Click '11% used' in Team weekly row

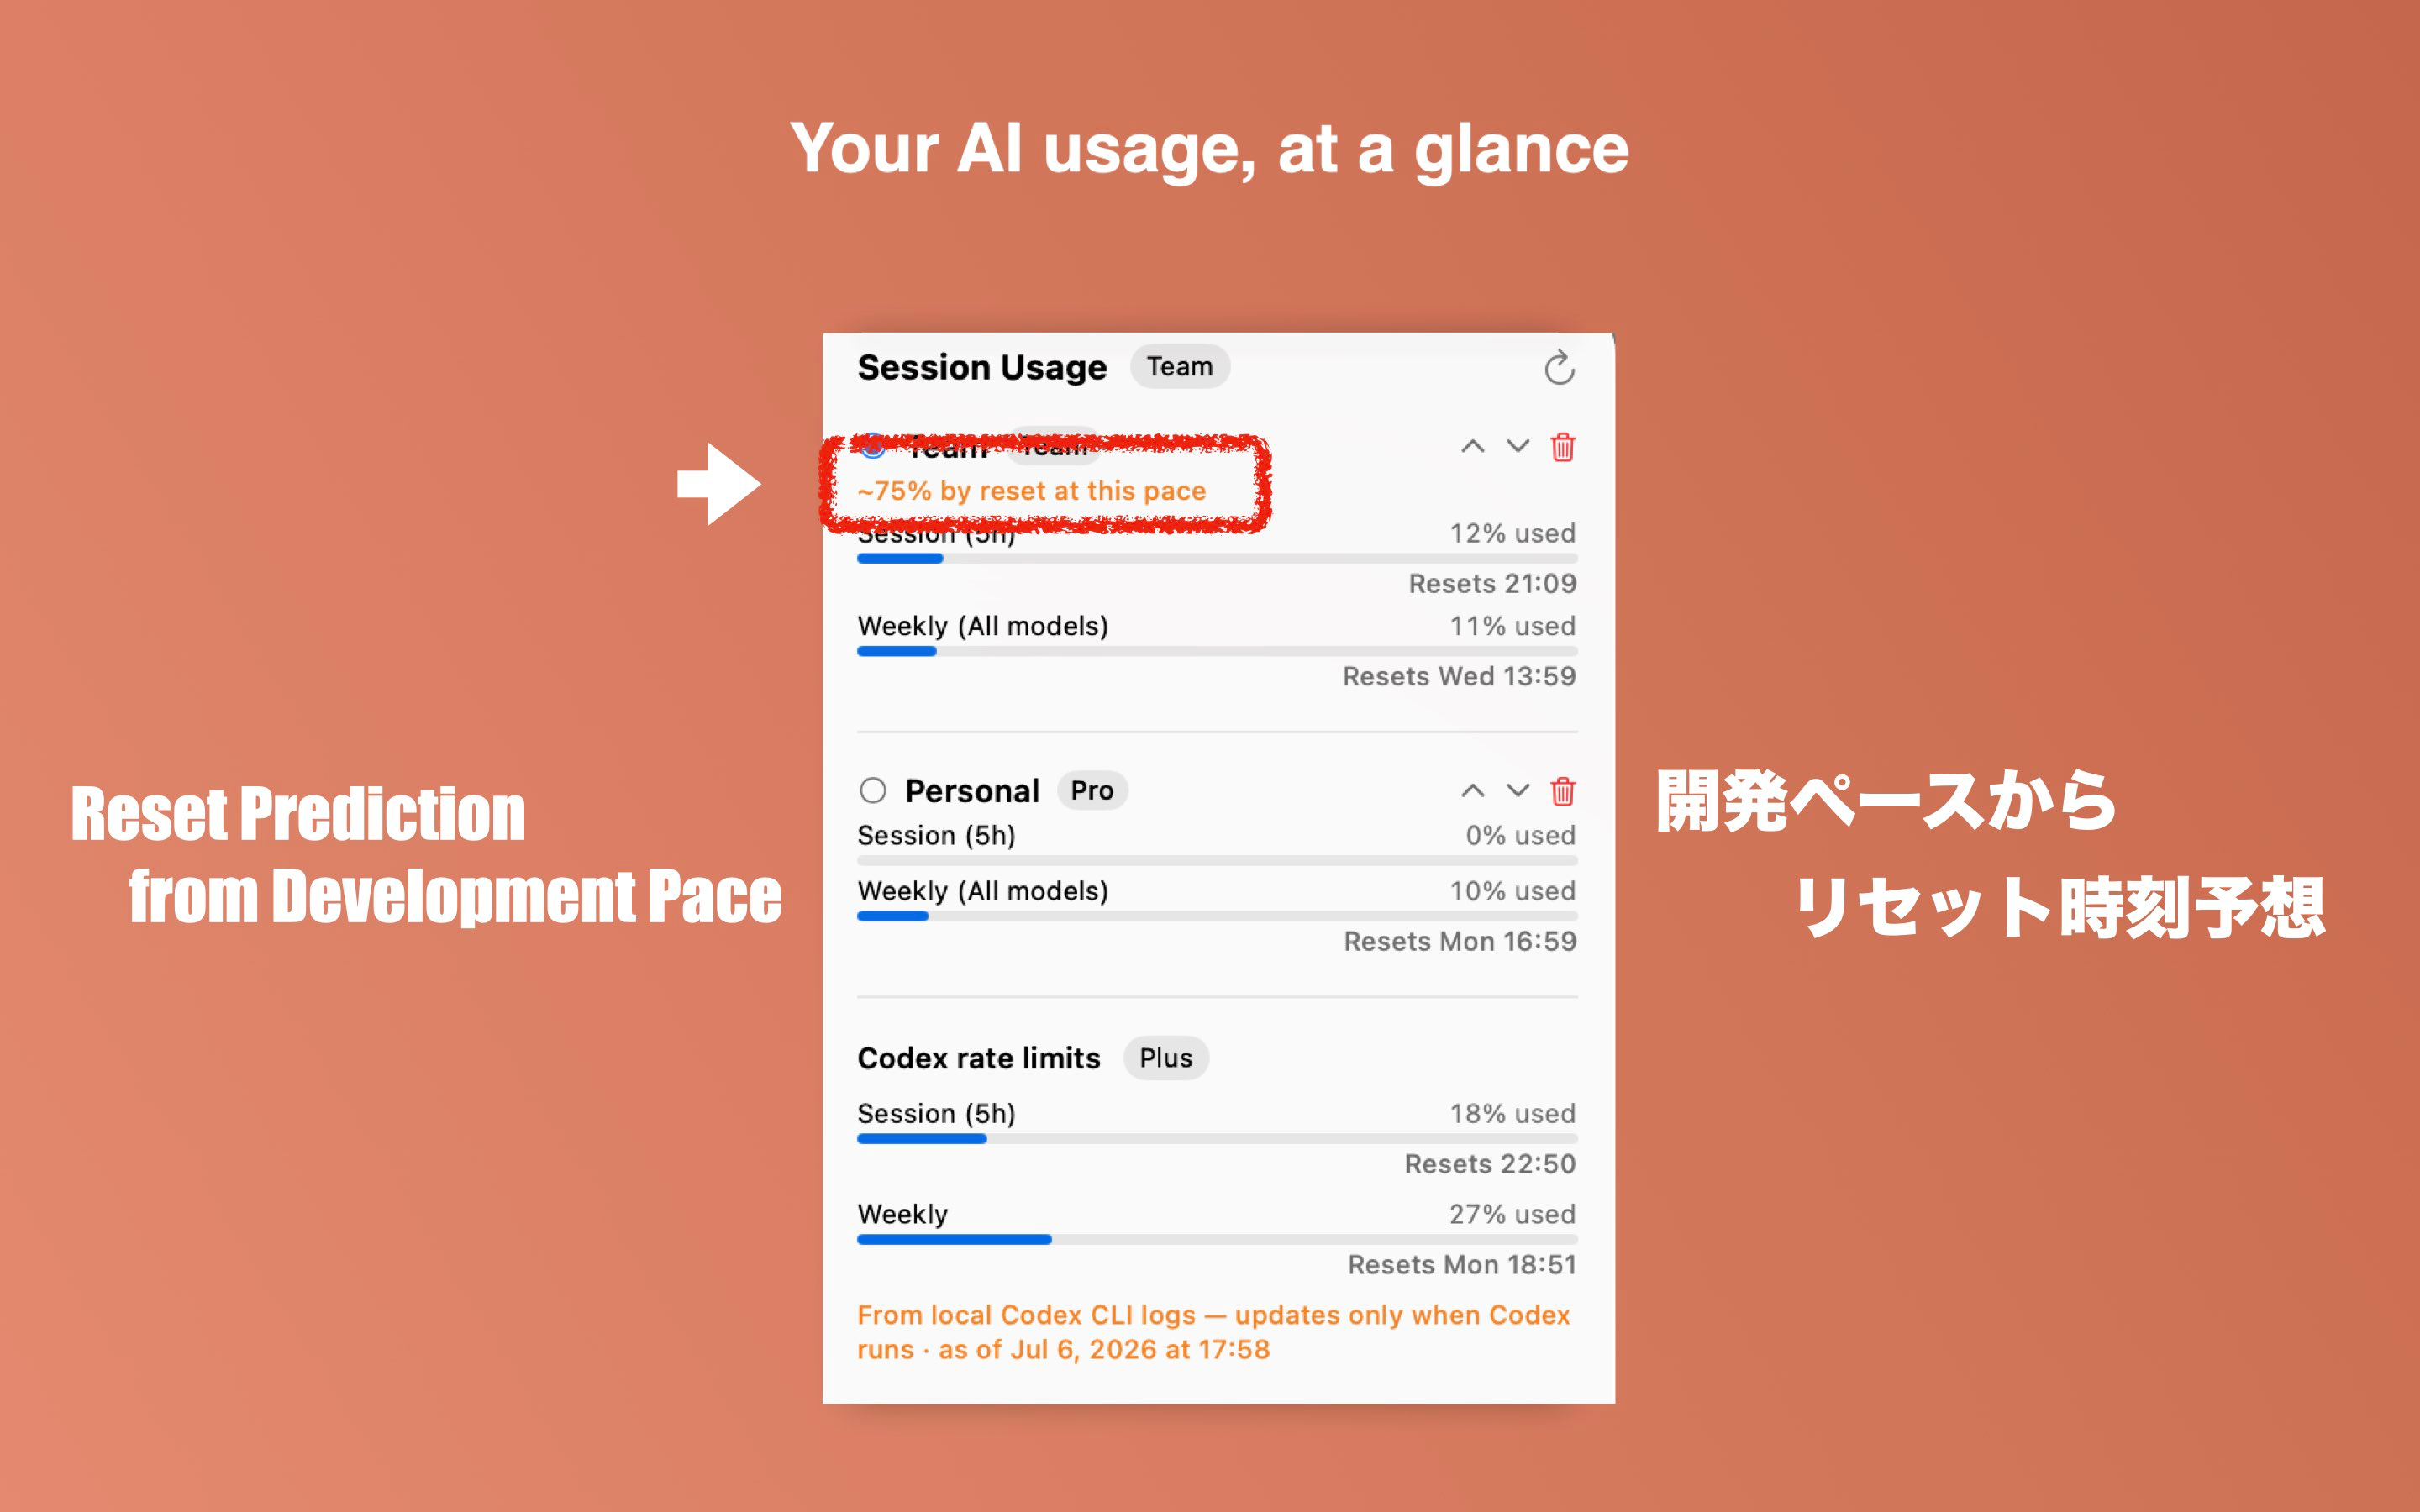tap(1513, 626)
